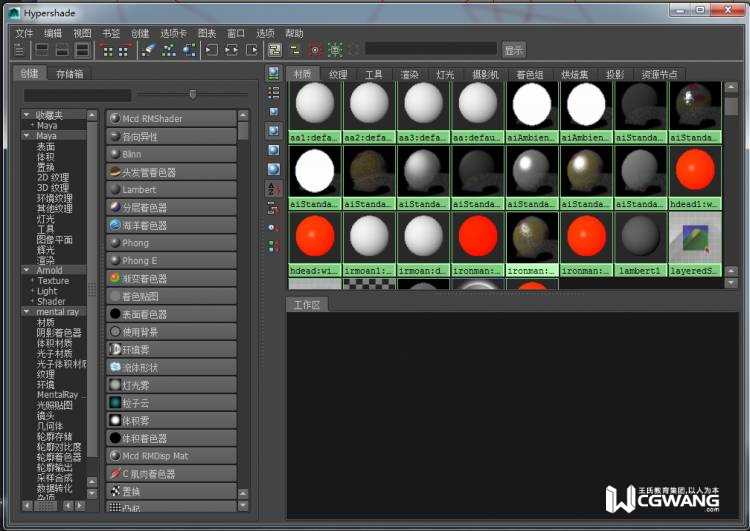Create a Phong E material node
This screenshot has width=750, height=531.
coord(171,261)
